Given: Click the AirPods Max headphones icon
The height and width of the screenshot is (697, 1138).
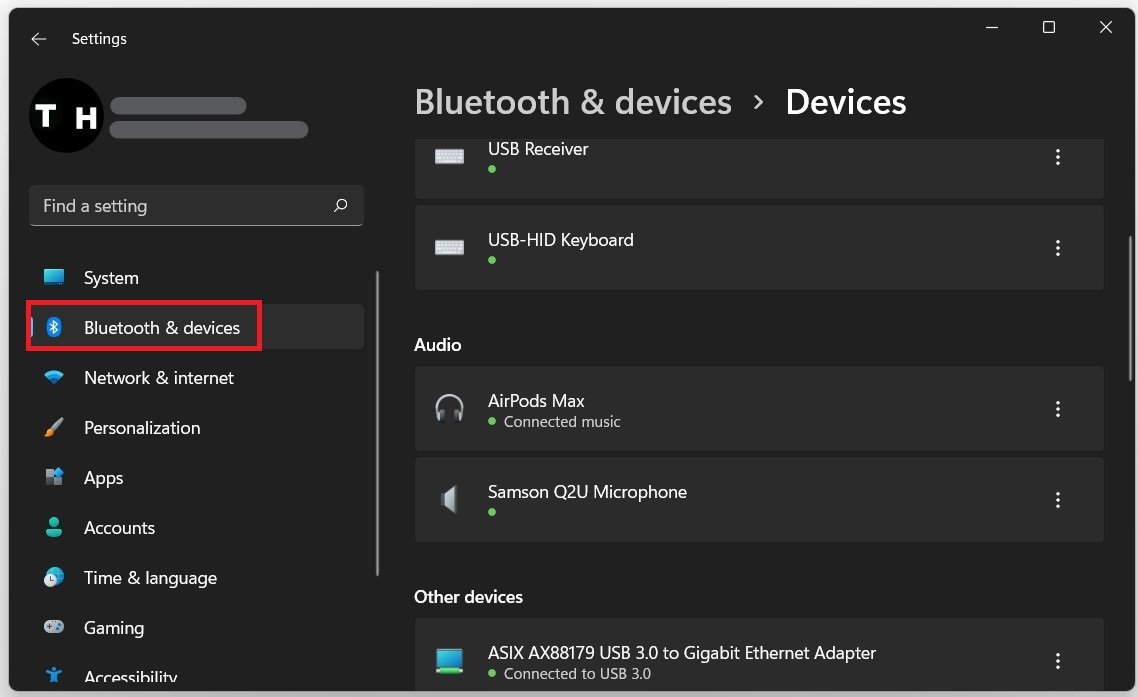Looking at the screenshot, I should (x=449, y=409).
